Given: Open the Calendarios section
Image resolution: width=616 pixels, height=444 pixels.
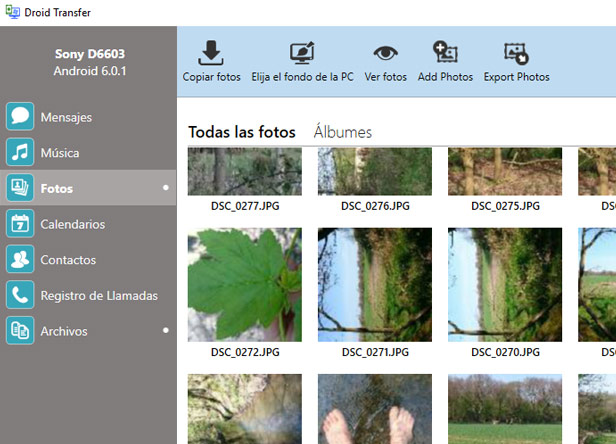Looking at the screenshot, I should (x=72, y=224).
